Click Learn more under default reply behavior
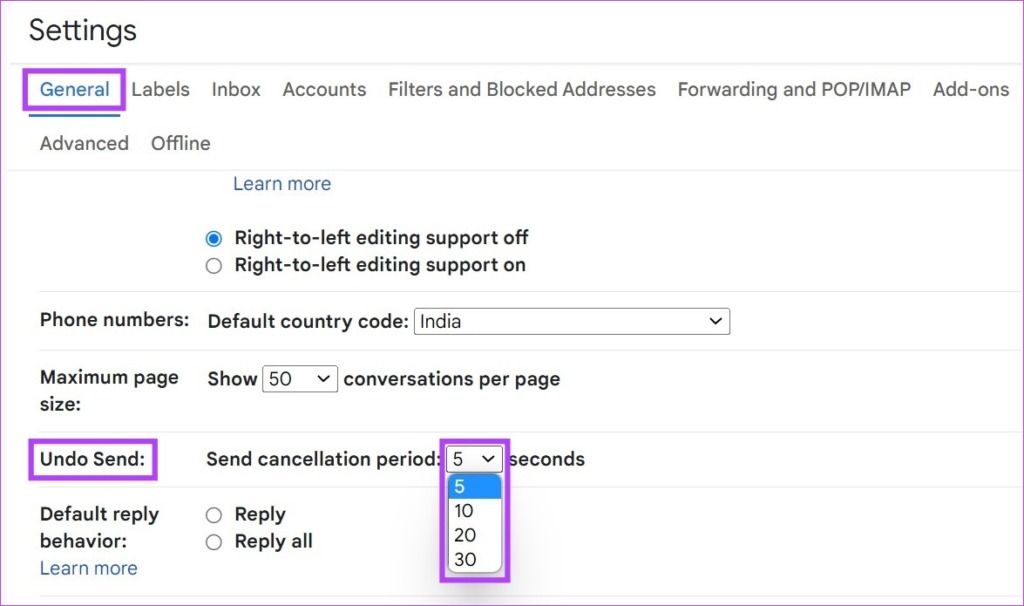This screenshot has height=606, width=1024. 88,568
